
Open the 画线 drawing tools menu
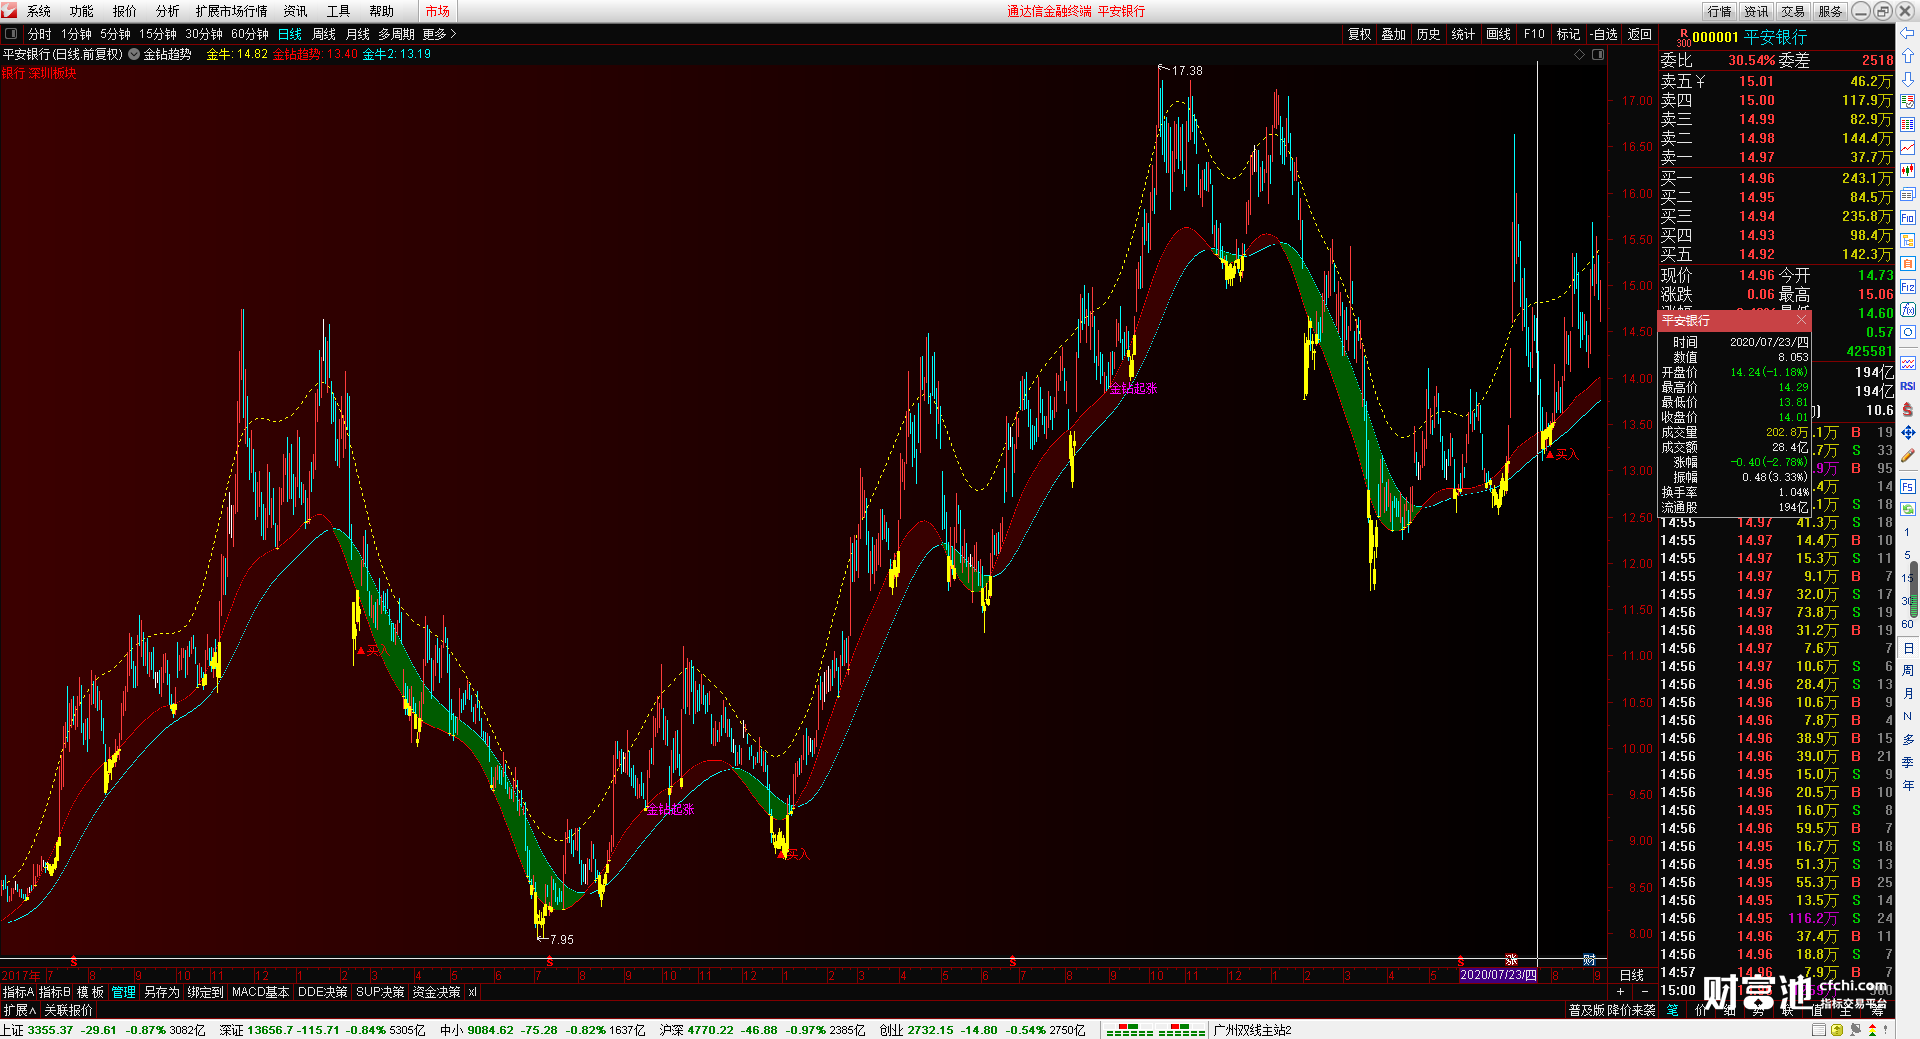[1498, 34]
